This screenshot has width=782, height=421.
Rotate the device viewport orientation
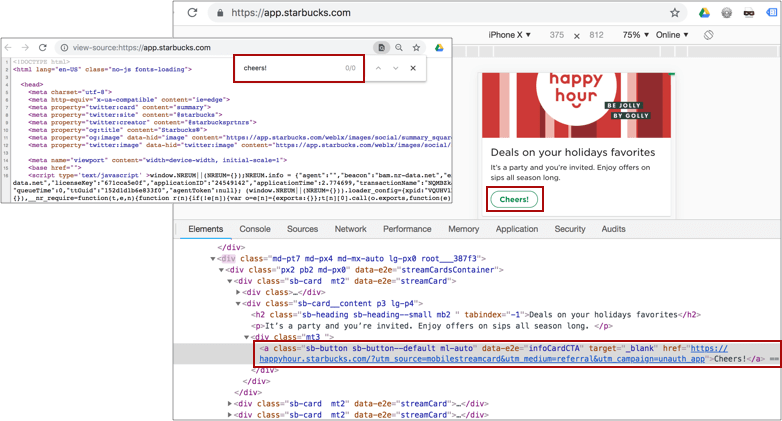[x=708, y=35]
